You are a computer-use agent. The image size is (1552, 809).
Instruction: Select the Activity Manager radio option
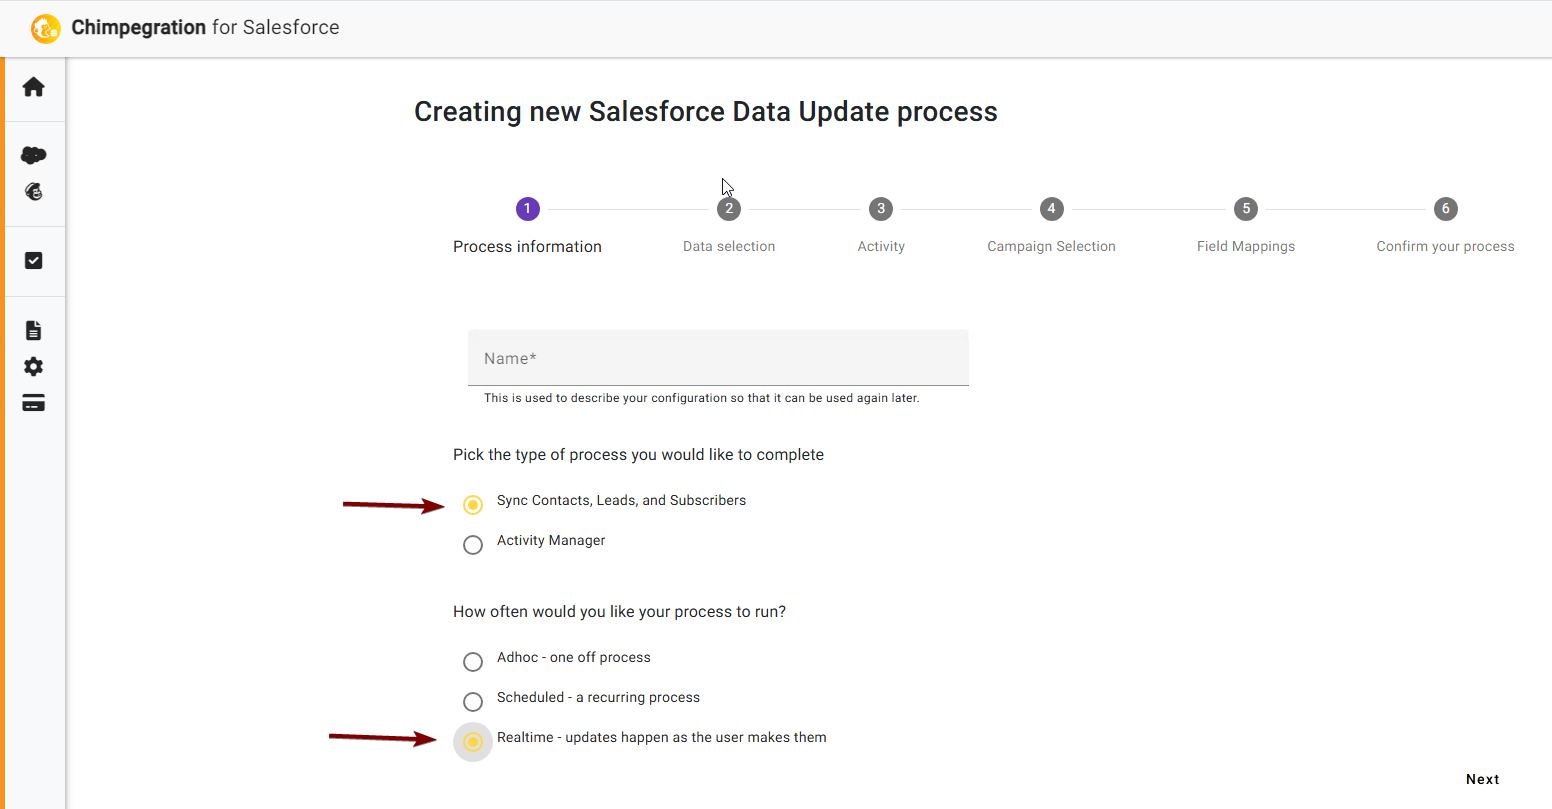(473, 545)
